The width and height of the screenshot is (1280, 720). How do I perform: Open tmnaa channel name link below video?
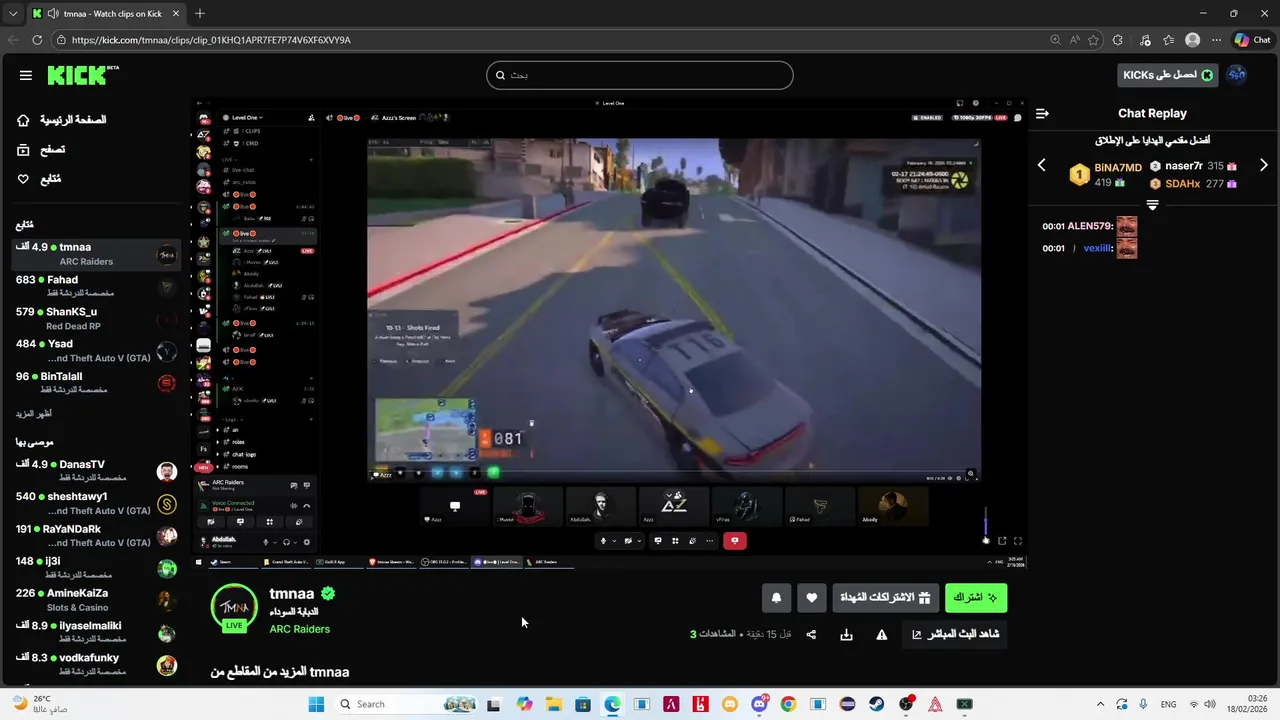coord(292,594)
